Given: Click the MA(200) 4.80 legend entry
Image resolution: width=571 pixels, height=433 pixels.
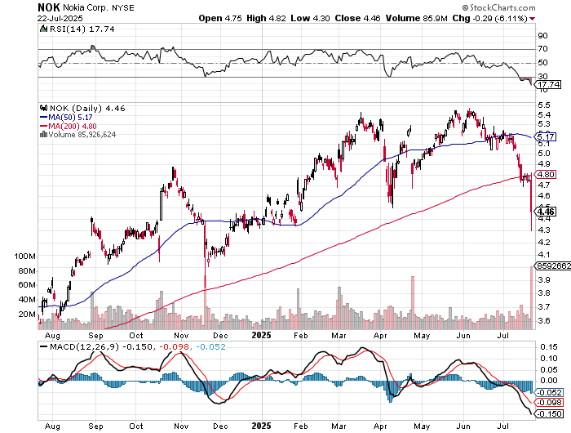Looking at the screenshot, I should click(68, 126).
